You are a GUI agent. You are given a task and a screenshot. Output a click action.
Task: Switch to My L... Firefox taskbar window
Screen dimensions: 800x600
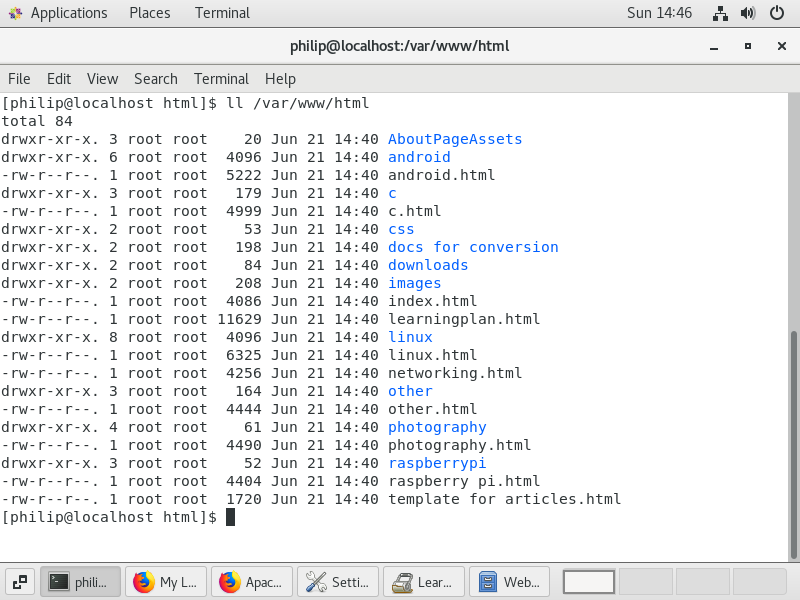(166, 582)
